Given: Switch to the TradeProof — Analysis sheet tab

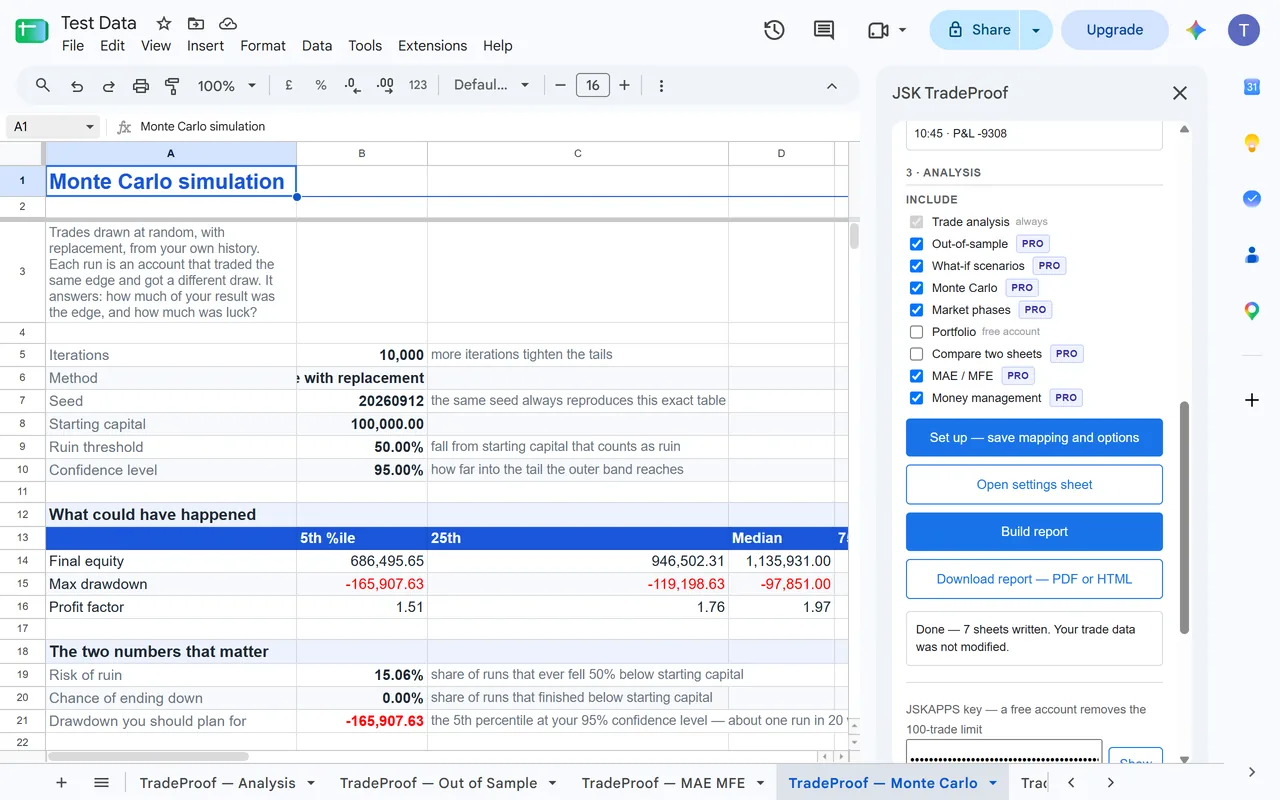Looking at the screenshot, I should (217, 783).
